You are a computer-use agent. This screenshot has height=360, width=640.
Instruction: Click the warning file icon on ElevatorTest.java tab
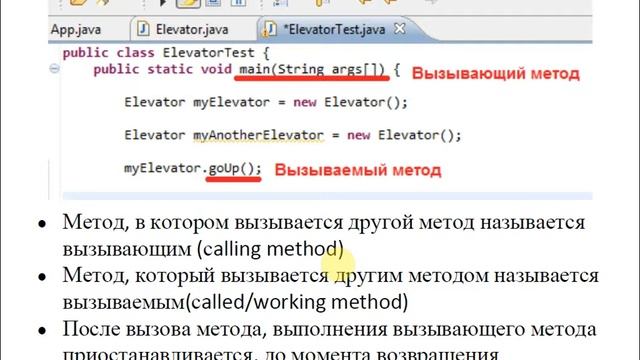269,29
